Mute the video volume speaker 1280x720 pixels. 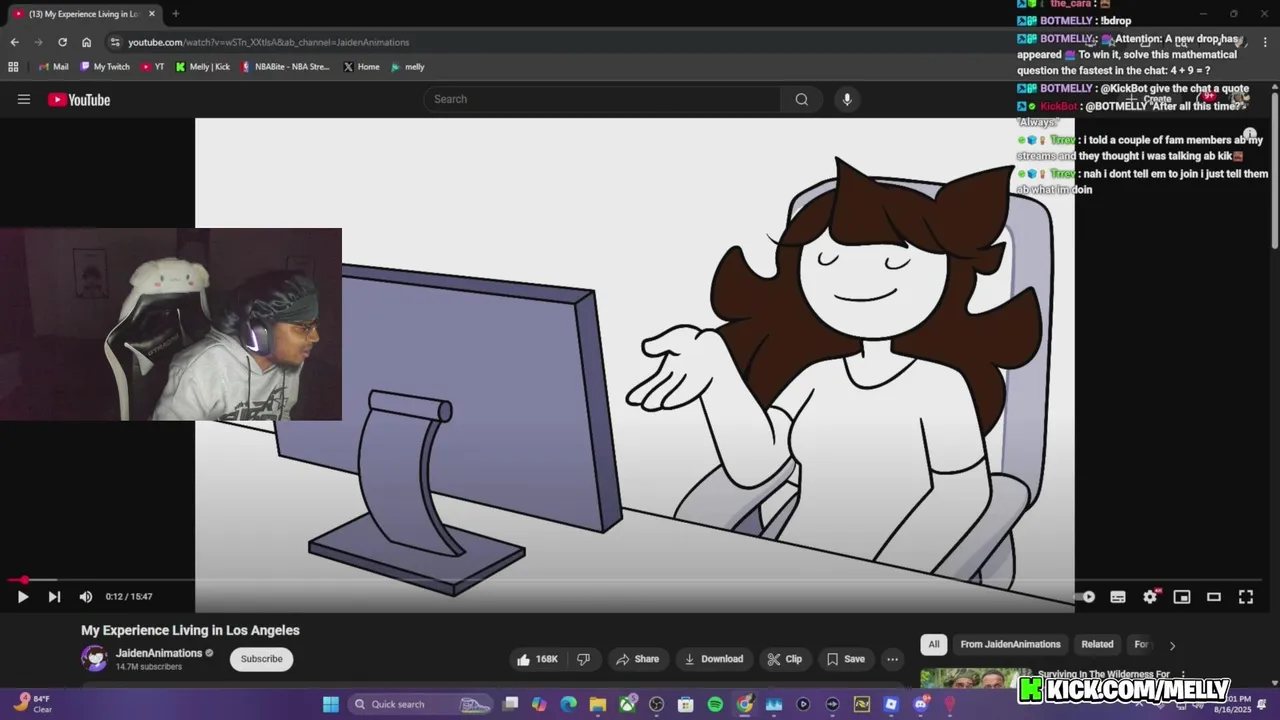click(x=86, y=597)
